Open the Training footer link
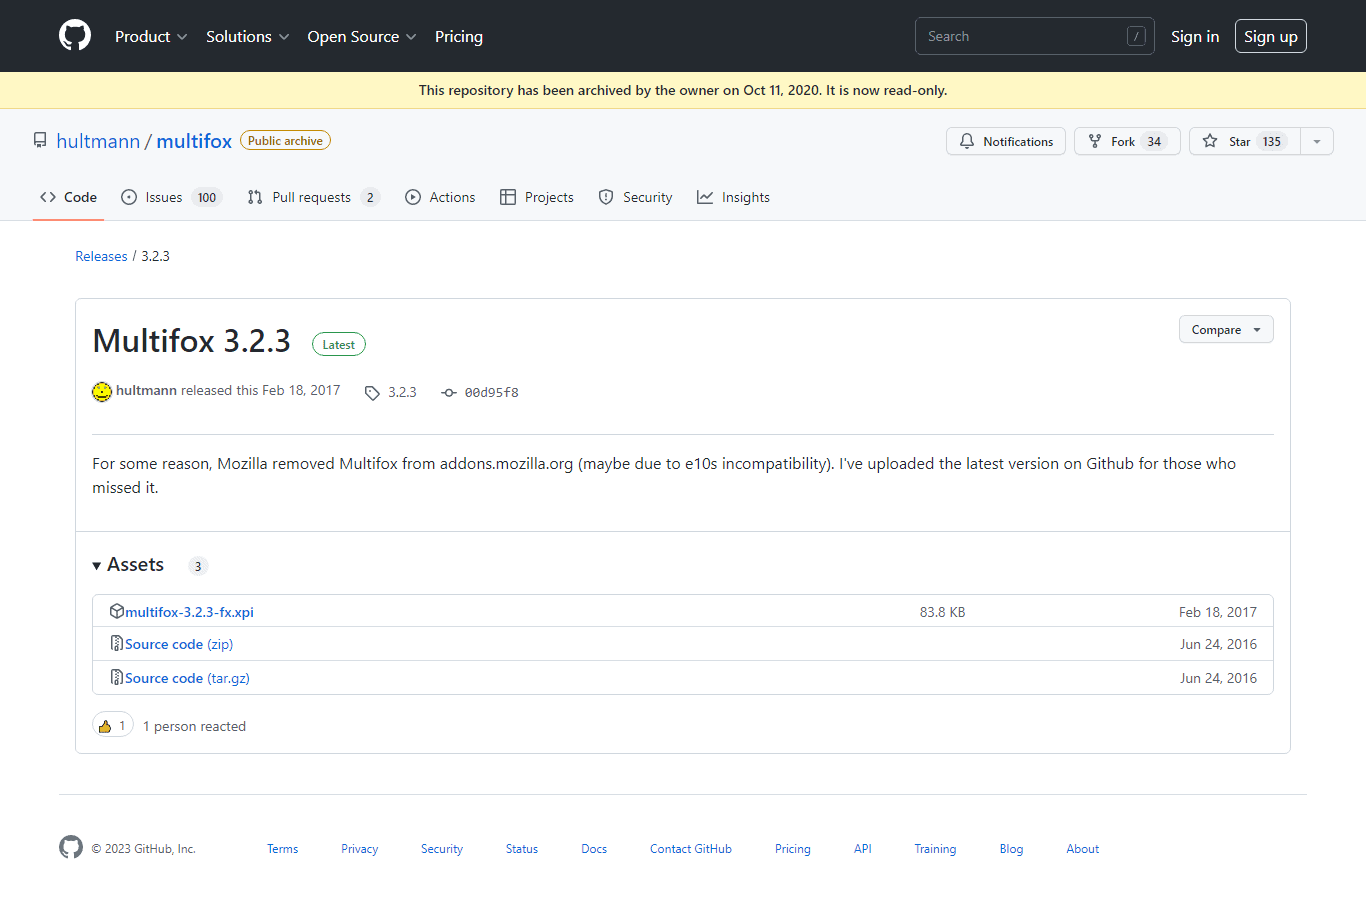 935,849
